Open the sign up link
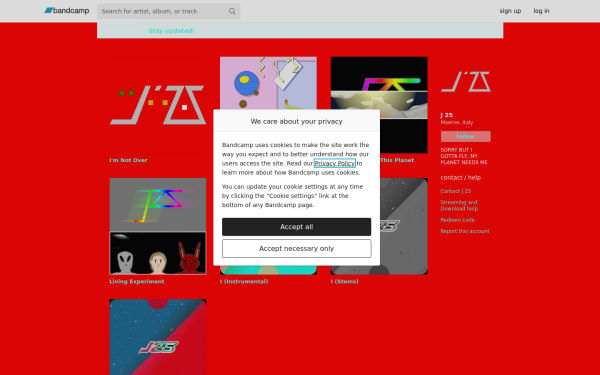600x375 pixels. point(510,11)
